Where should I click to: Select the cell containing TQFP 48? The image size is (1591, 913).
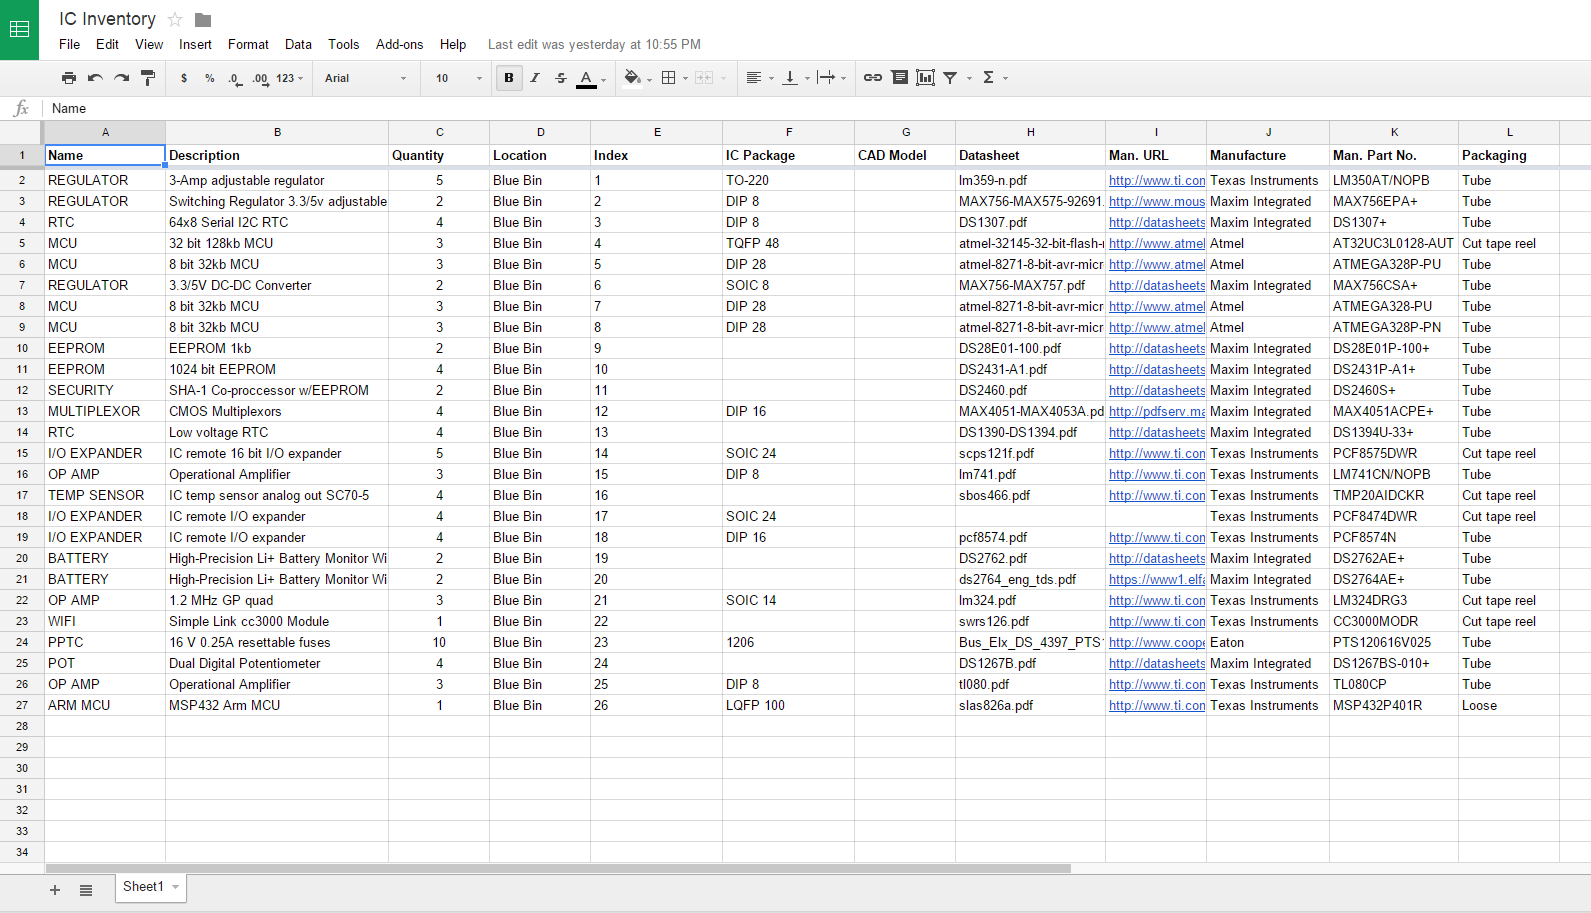pos(788,243)
